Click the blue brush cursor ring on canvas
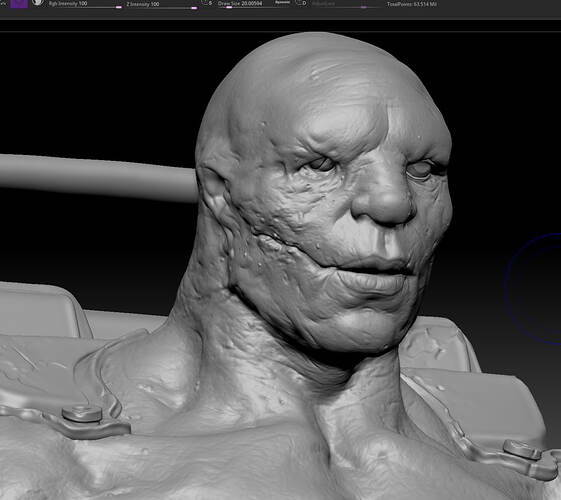Image resolution: width=561 pixels, height=500 pixels. coord(533,289)
